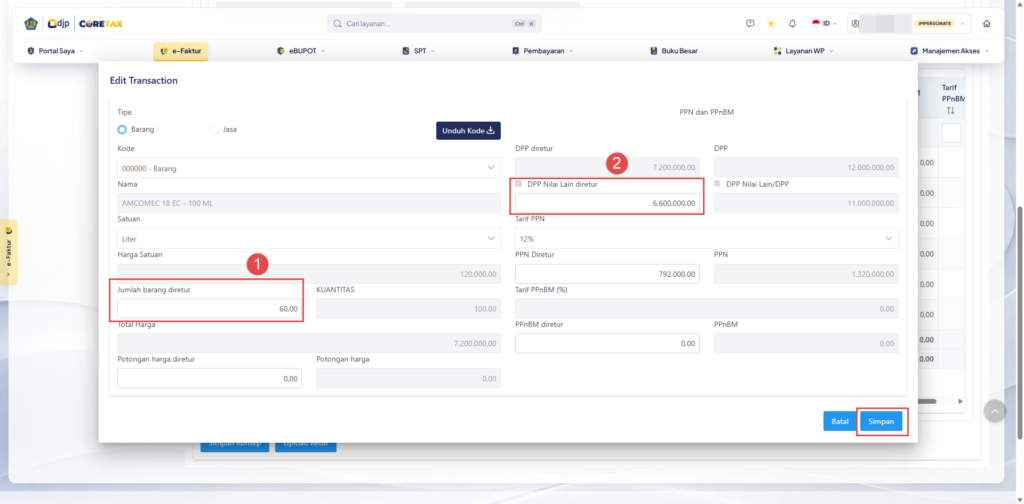Expand the Layanan WP menu
The height and width of the screenshot is (504, 1024).
pos(803,50)
